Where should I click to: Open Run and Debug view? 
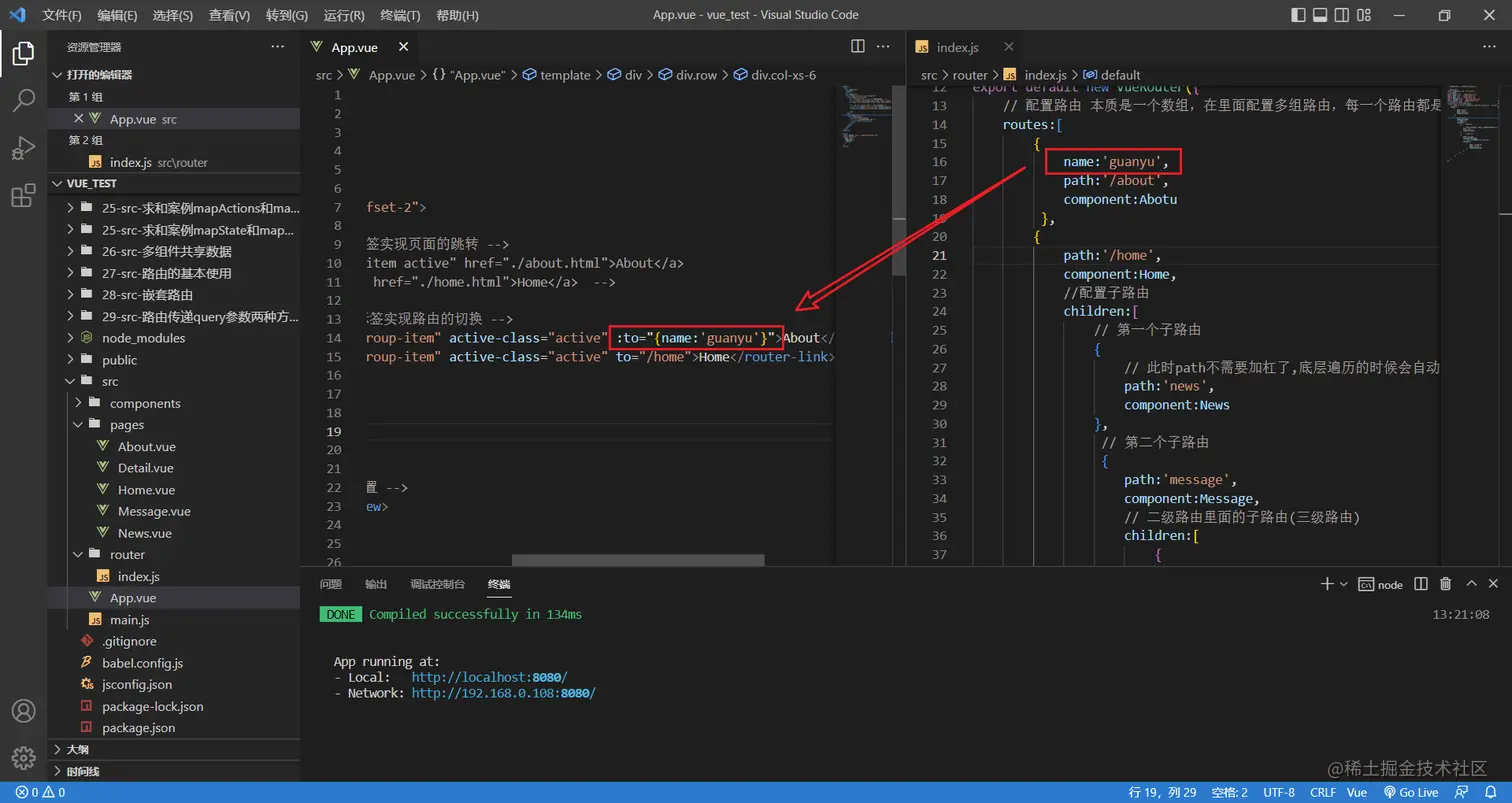point(23,148)
